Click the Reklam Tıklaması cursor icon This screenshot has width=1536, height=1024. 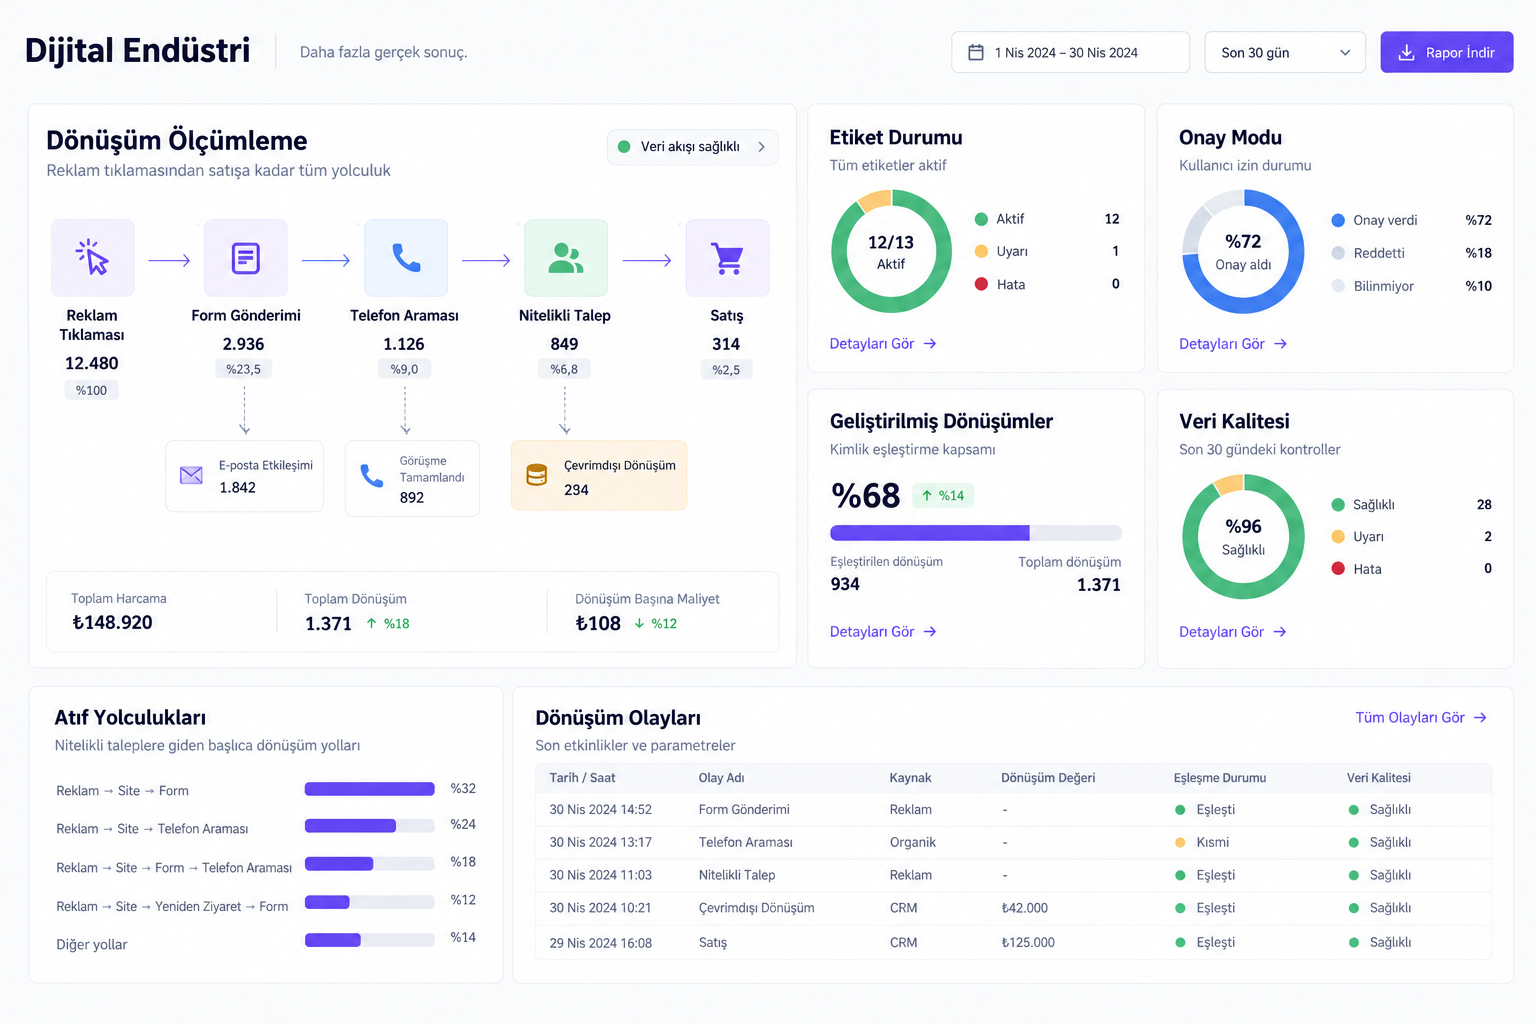click(92, 257)
